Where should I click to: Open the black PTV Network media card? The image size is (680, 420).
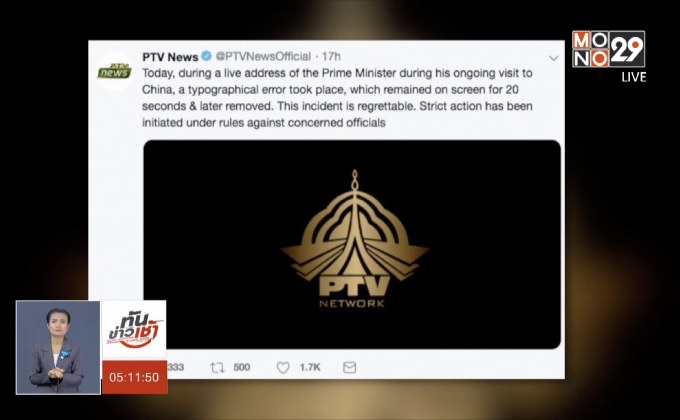(352, 244)
